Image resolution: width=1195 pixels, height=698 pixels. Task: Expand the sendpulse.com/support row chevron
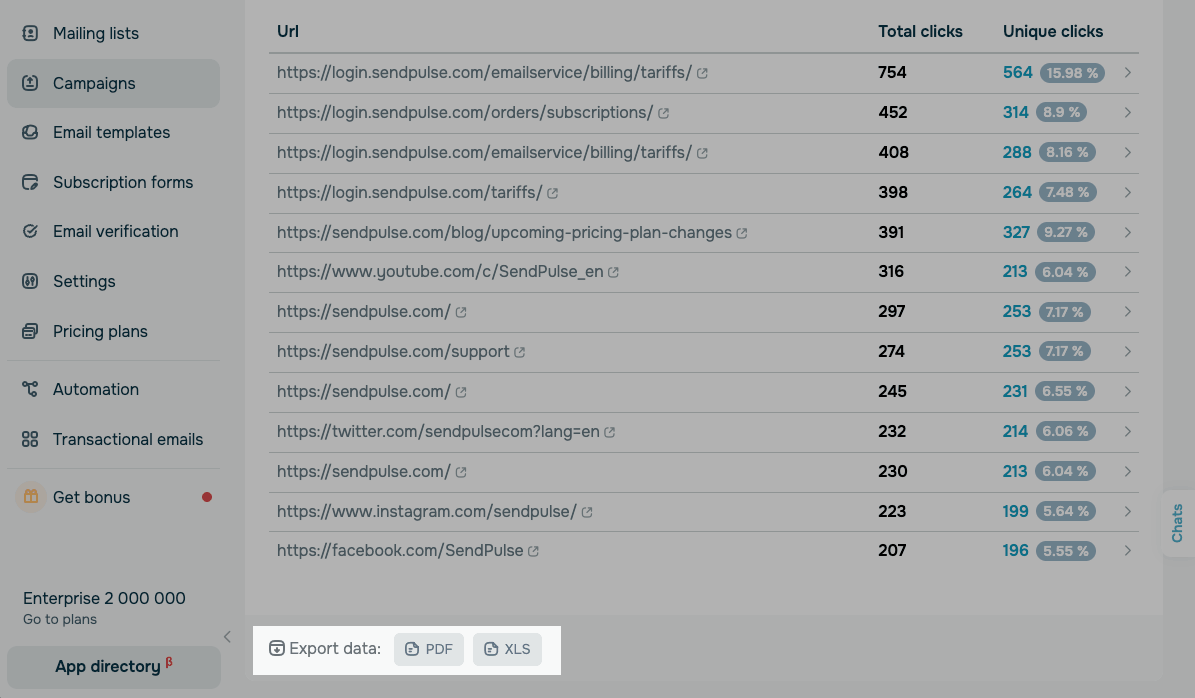pyautogui.click(x=1127, y=352)
